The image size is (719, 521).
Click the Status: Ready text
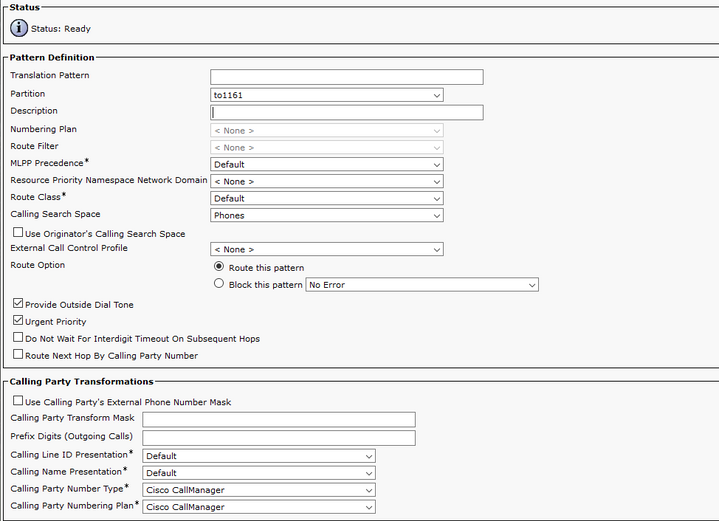click(61, 28)
